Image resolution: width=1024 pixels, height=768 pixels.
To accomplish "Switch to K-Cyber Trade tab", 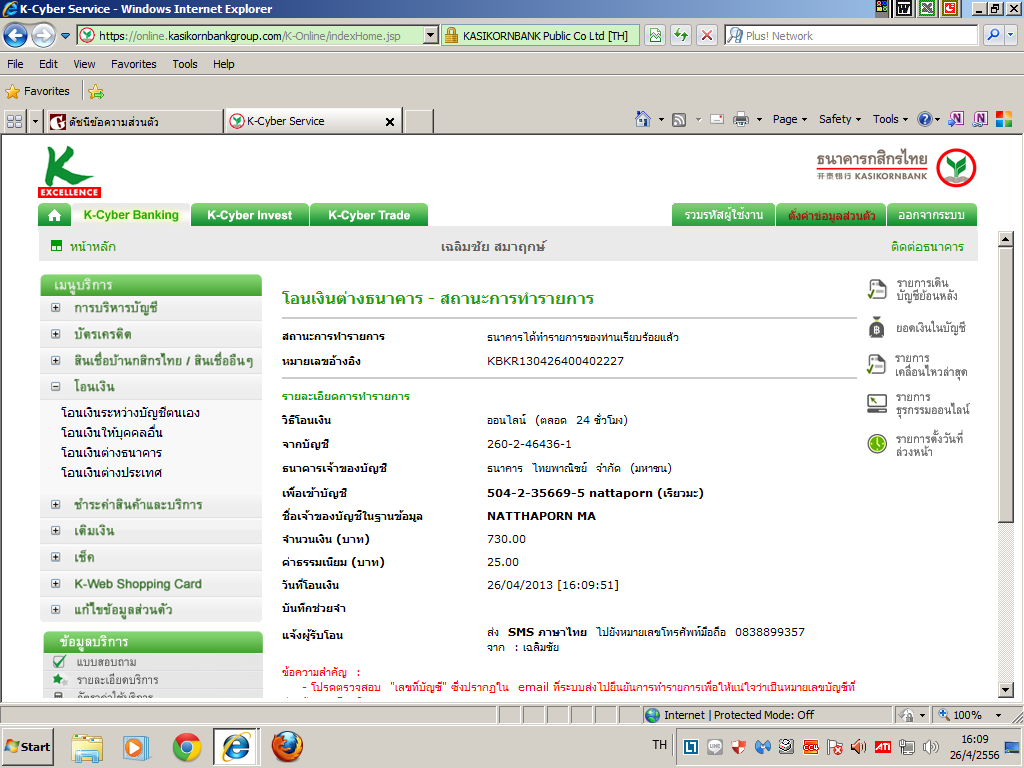I will (x=369, y=215).
